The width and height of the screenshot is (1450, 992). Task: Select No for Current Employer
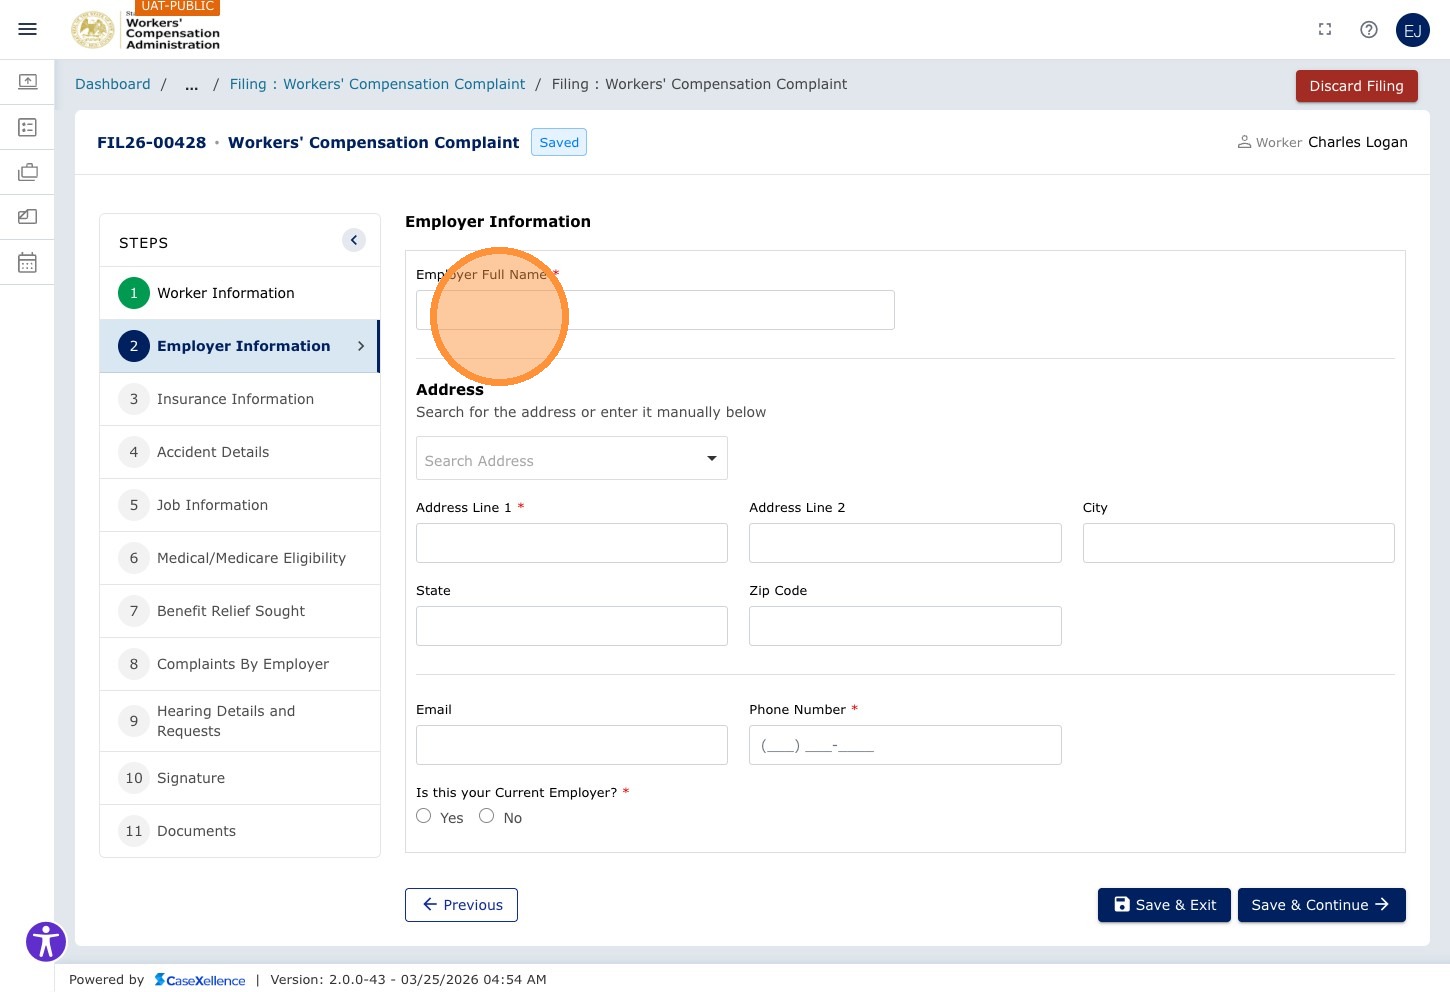tap(487, 816)
